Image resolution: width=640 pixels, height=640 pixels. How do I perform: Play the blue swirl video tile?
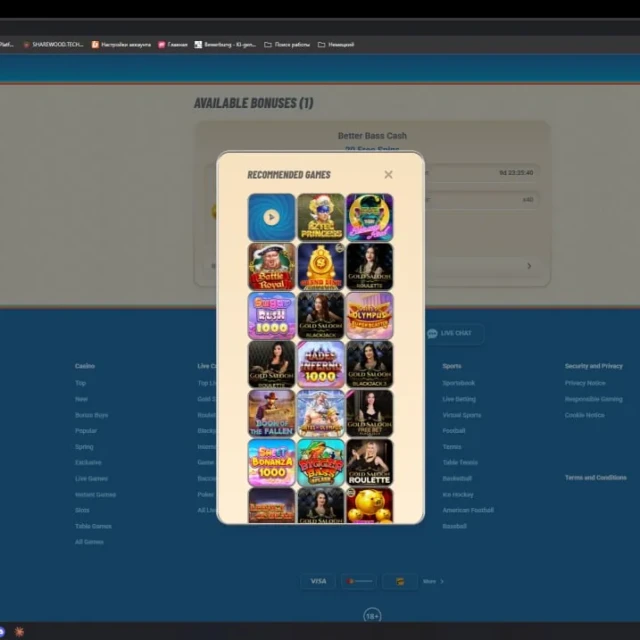[x=271, y=217]
